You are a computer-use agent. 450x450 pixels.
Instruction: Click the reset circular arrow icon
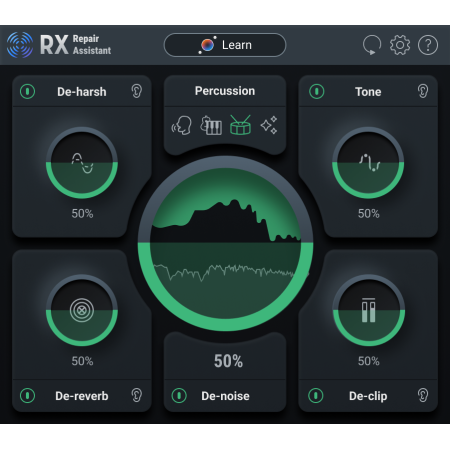coord(372,45)
